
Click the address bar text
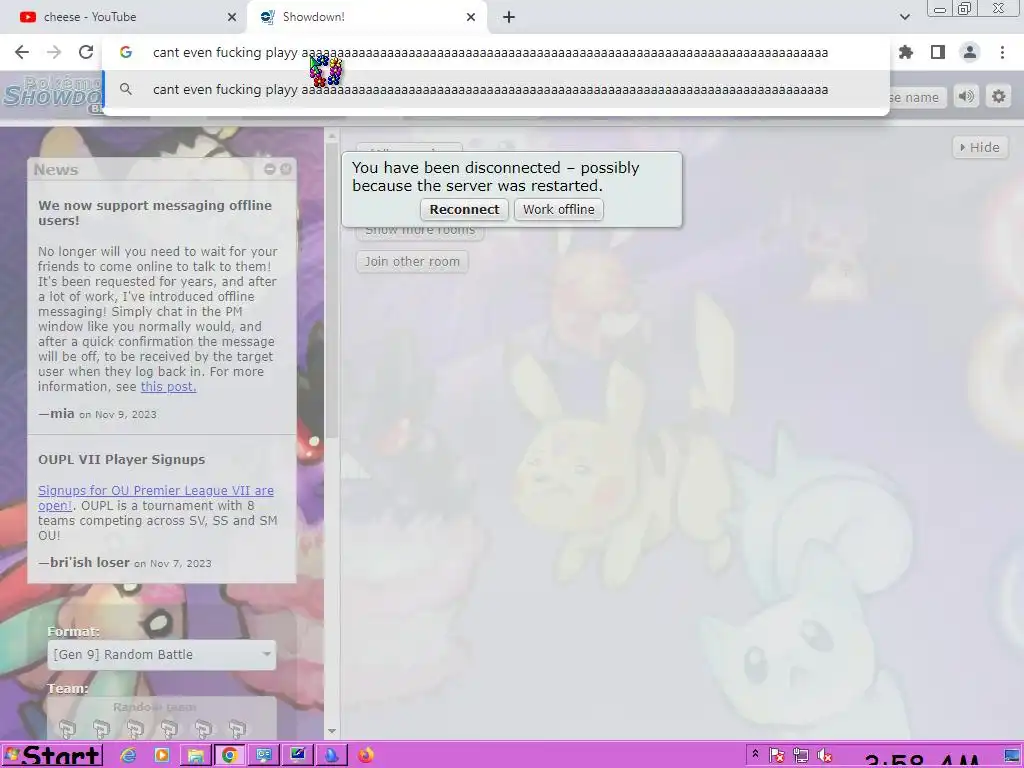(x=490, y=52)
